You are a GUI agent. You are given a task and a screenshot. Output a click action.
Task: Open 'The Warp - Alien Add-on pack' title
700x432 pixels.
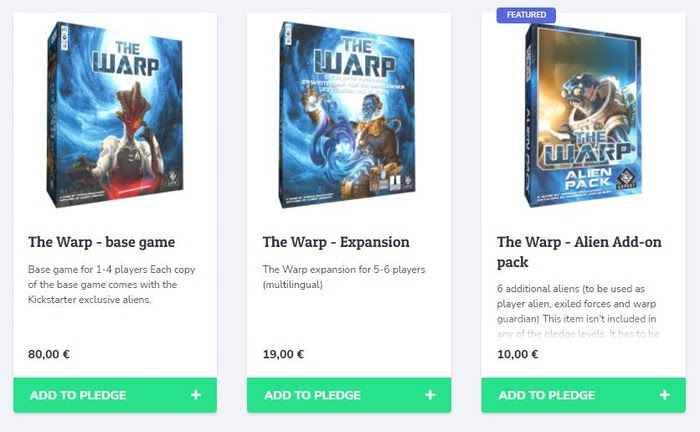click(579, 252)
